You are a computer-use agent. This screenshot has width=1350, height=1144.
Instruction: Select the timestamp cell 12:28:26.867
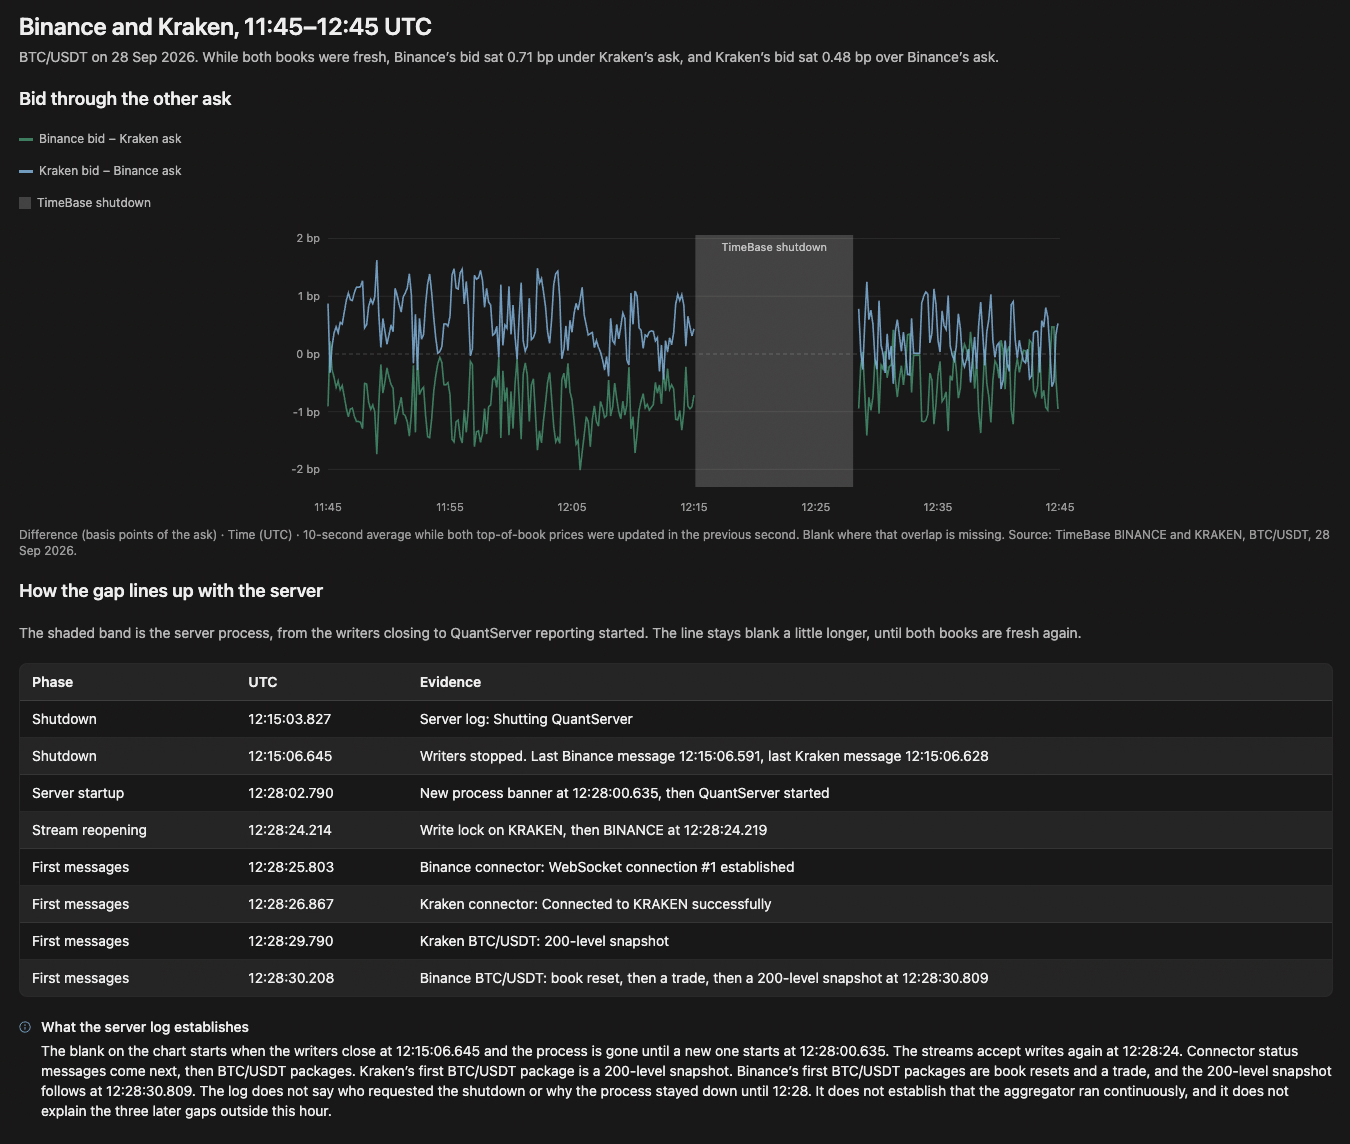291,904
